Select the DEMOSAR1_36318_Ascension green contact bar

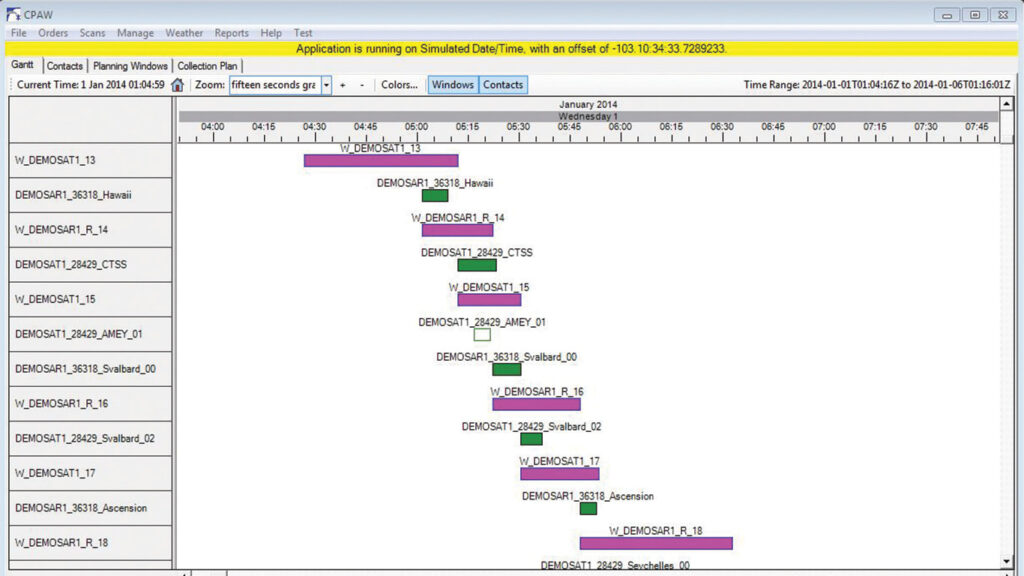click(588, 509)
